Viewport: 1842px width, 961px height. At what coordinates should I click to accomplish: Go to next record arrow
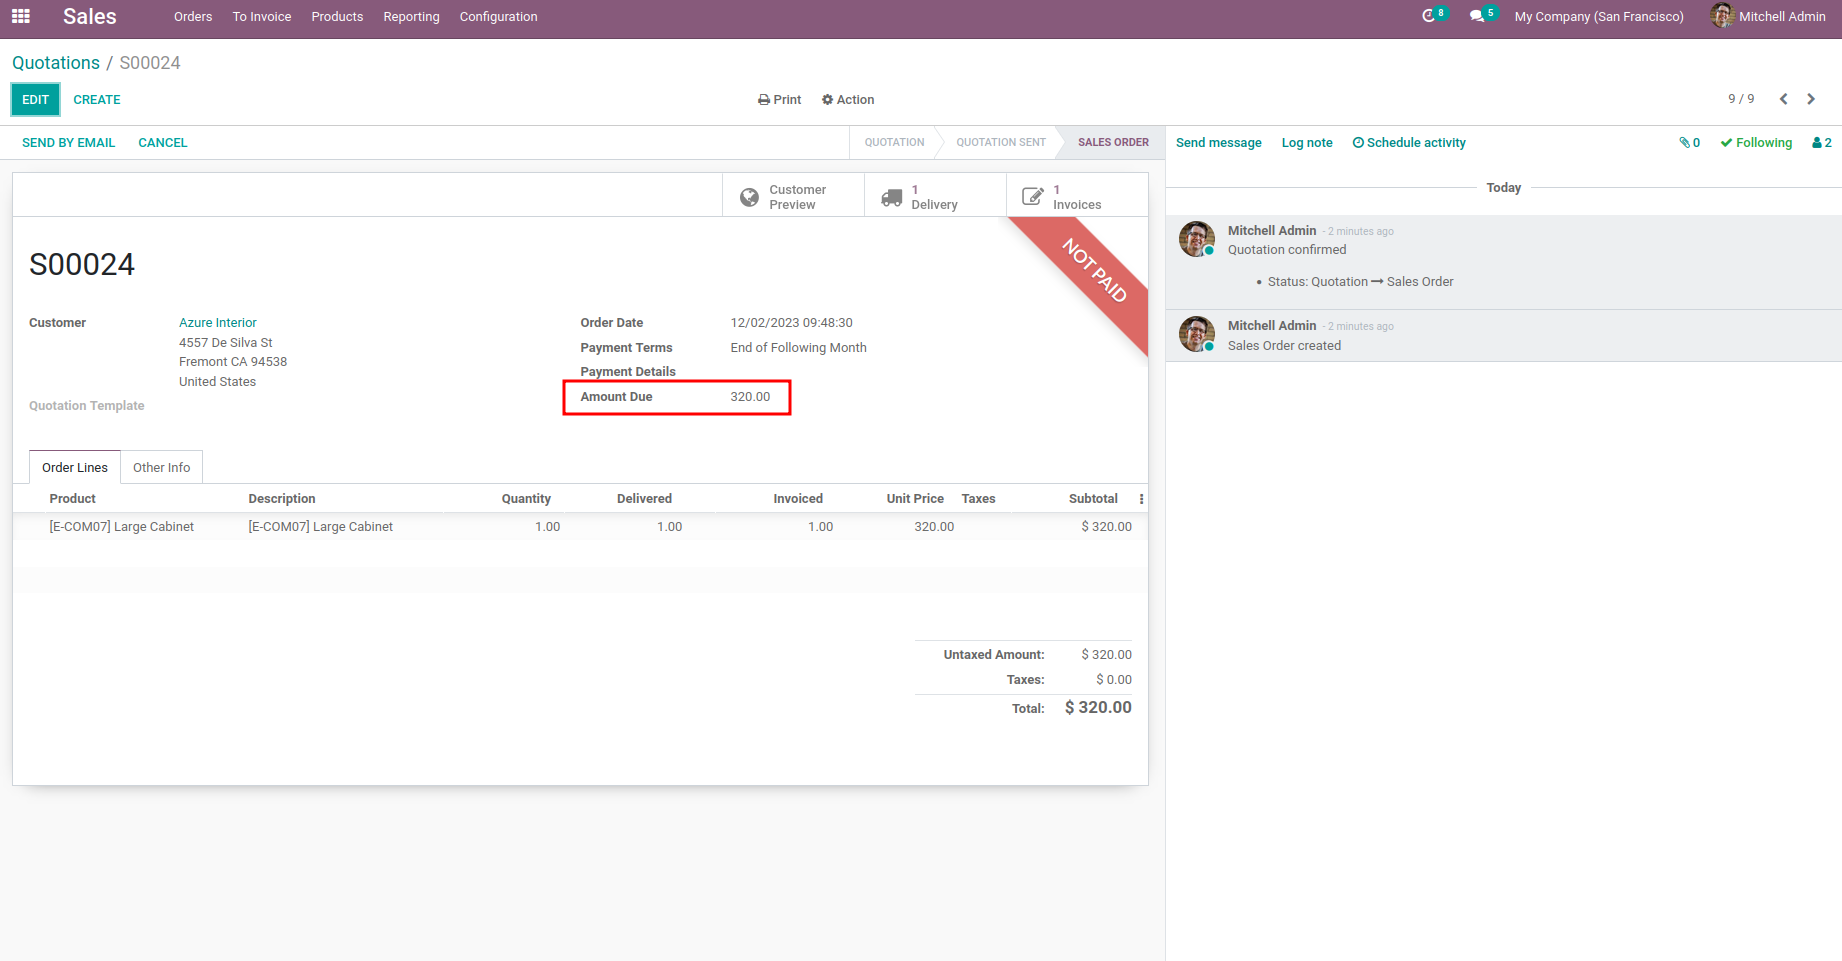1811,99
